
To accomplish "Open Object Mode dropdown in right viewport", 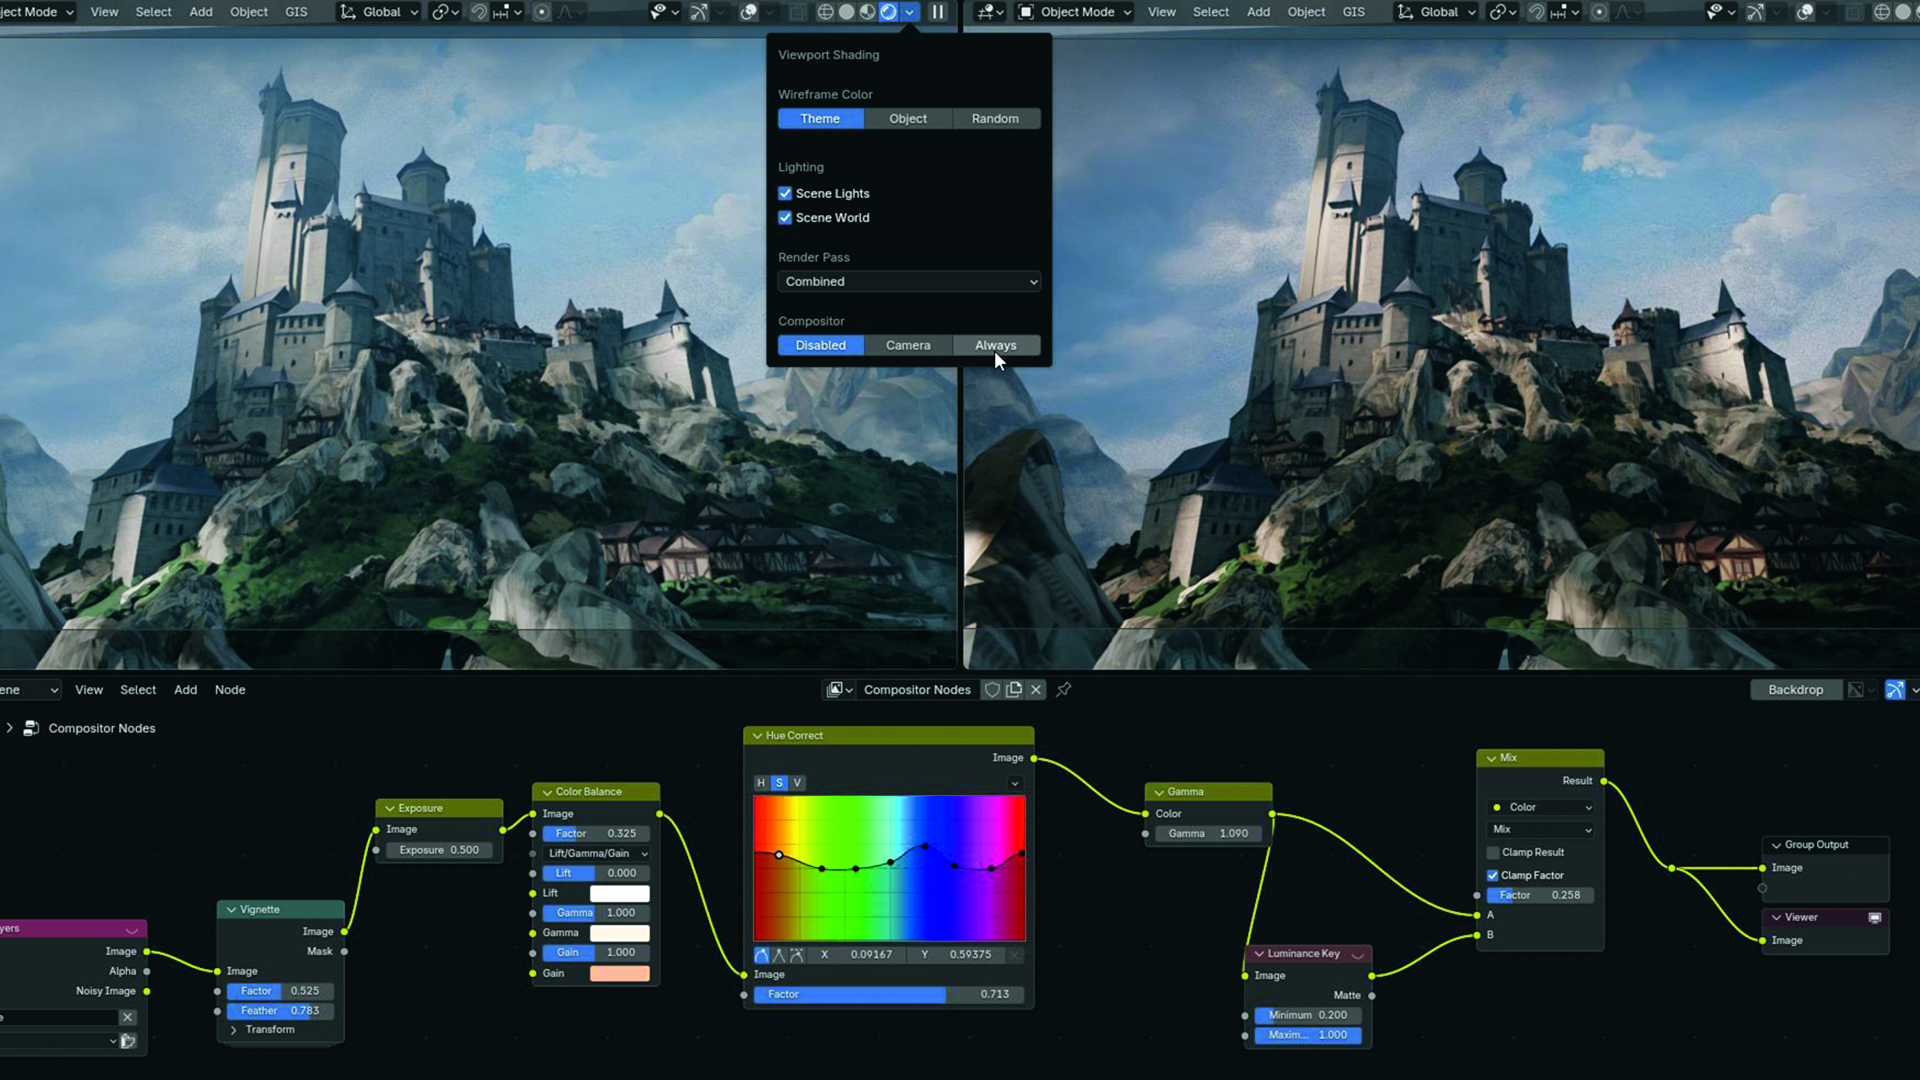I will [x=1075, y=12].
